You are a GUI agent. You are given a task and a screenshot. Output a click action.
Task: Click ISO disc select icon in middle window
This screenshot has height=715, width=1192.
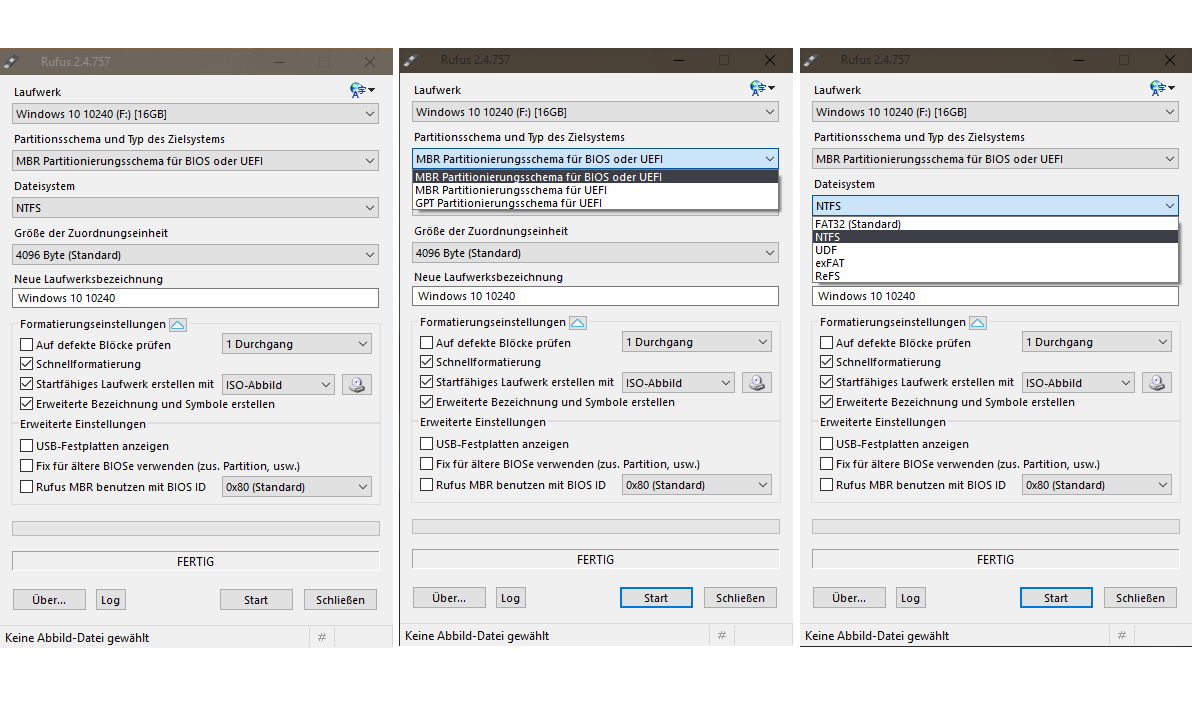point(756,382)
